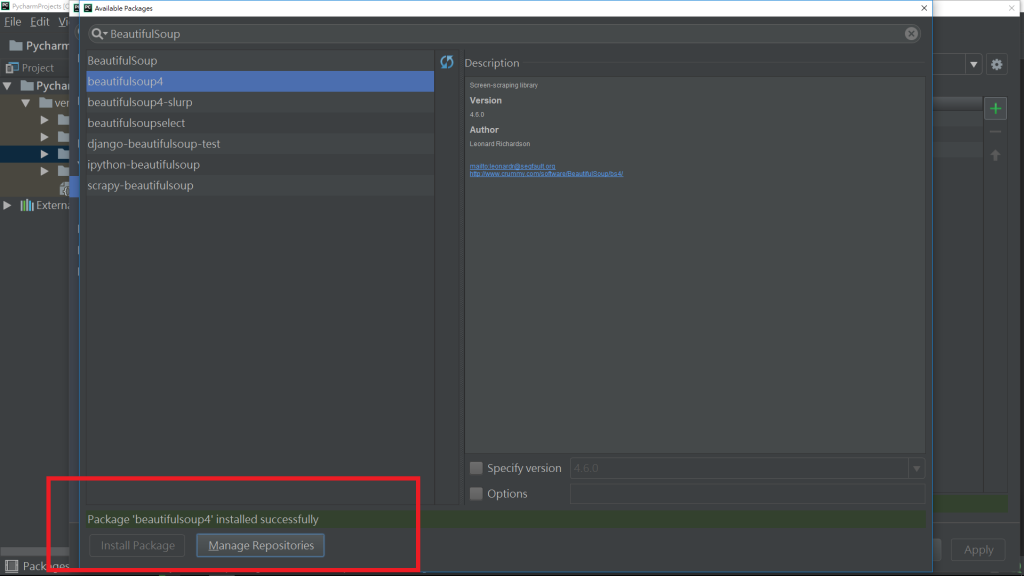Click the External Libraries icon
The image size is (1024, 576).
pyautogui.click(x=26, y=205)
